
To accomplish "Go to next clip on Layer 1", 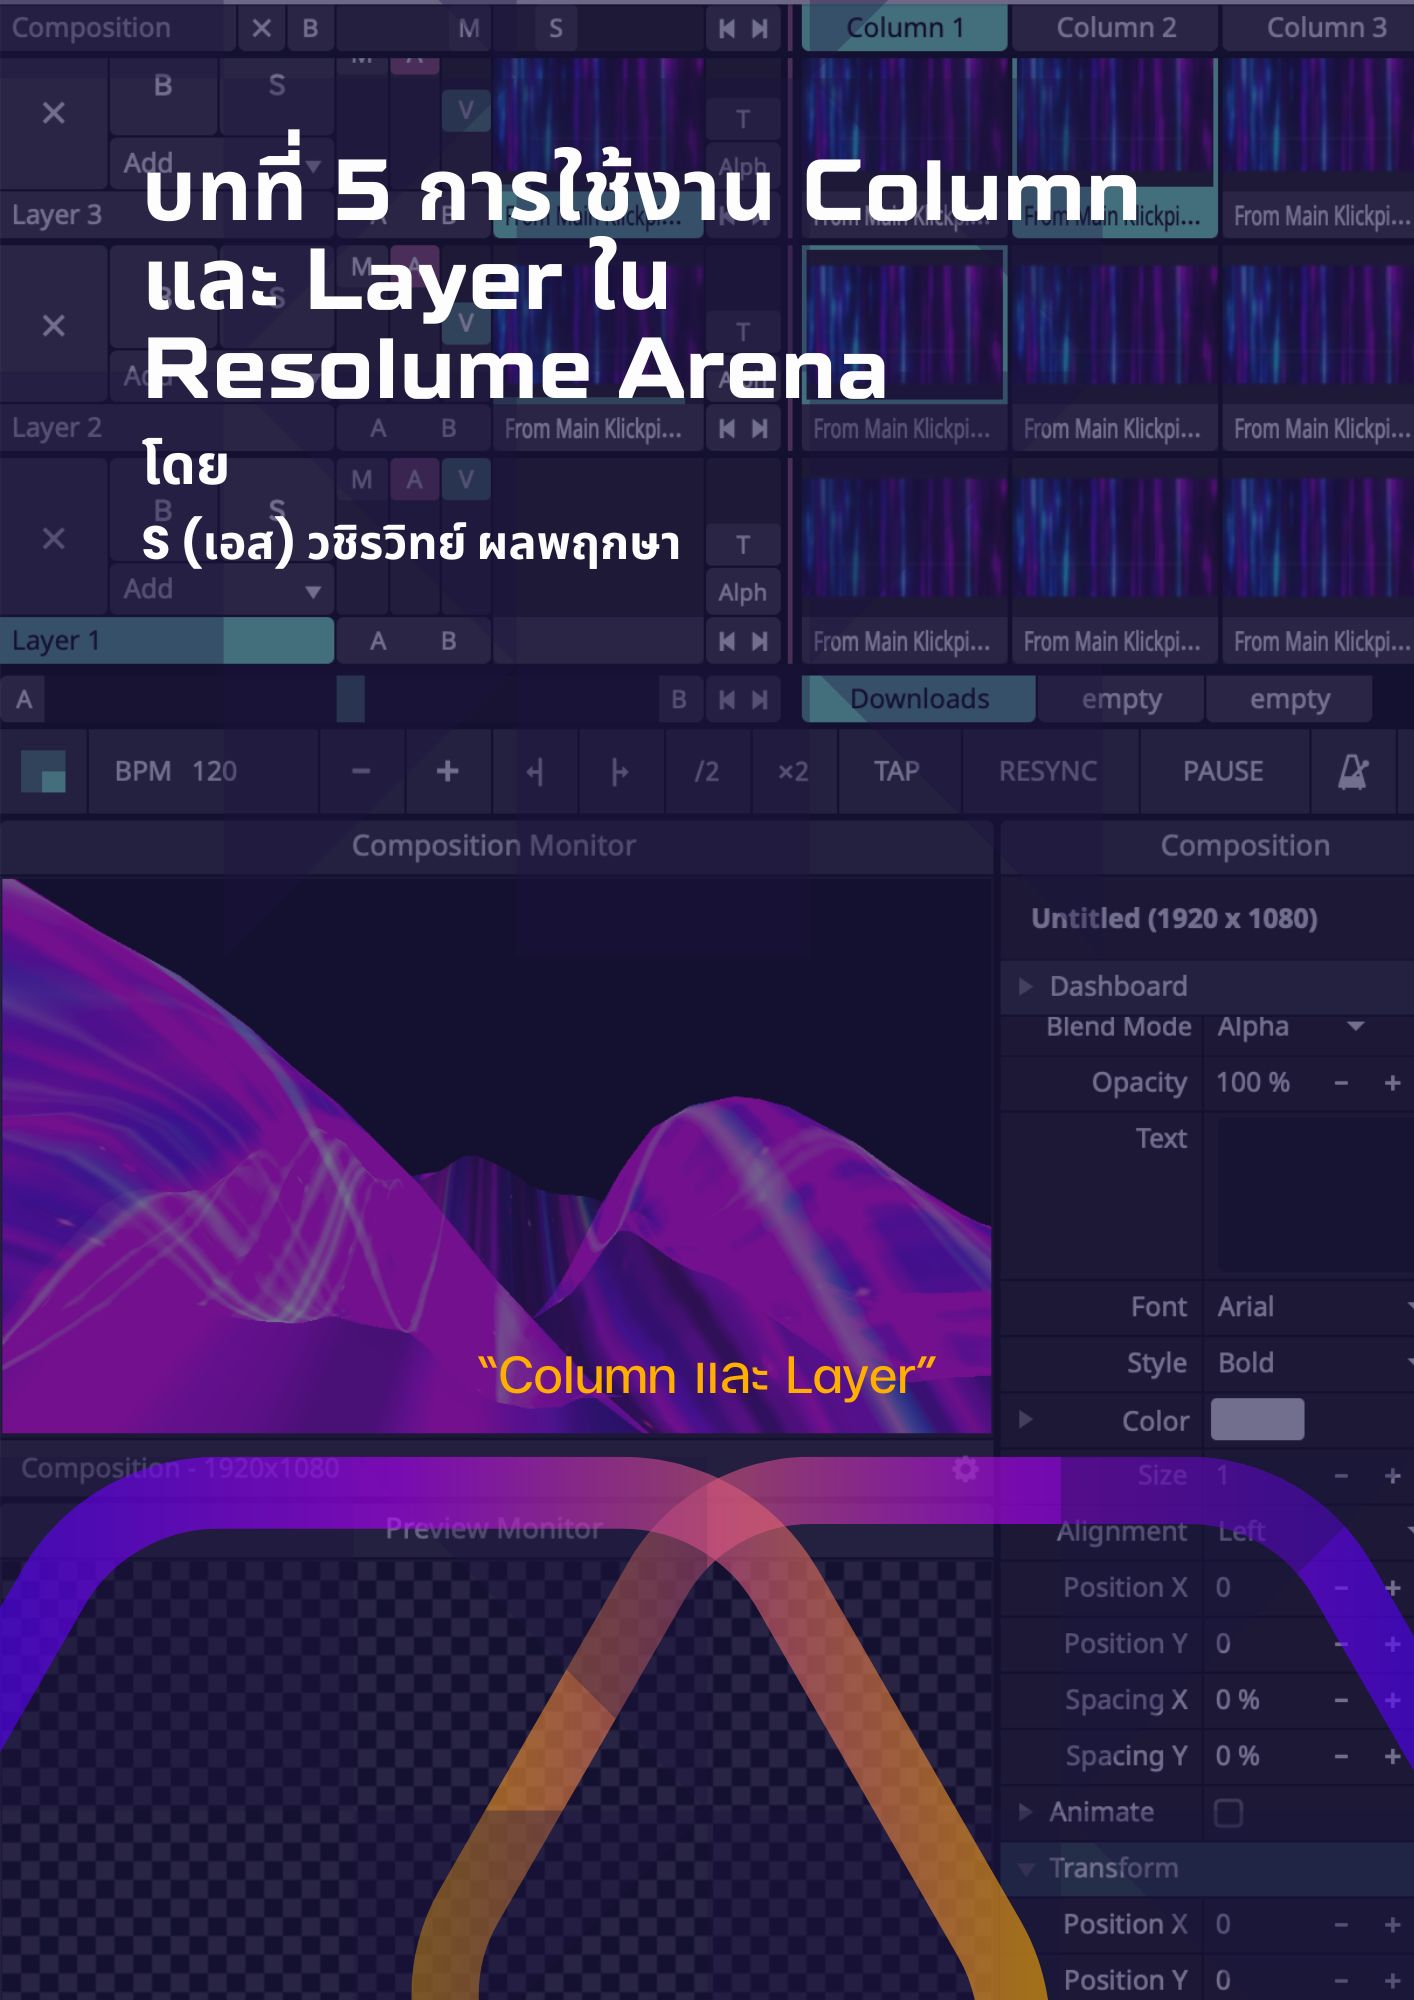I will tap(760, 641).
